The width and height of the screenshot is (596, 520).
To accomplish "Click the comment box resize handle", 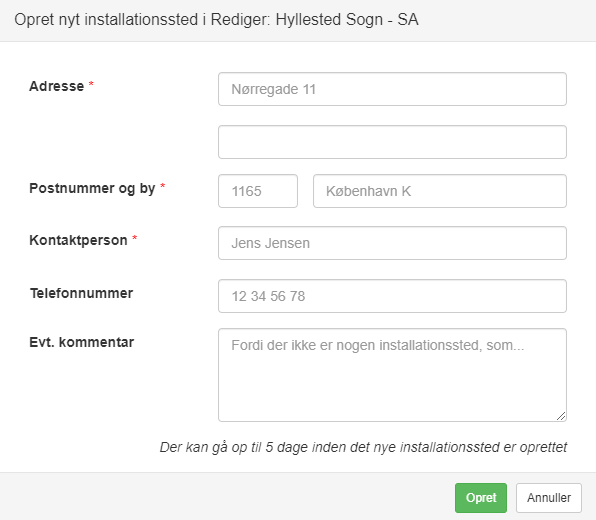I will [561, 416].
